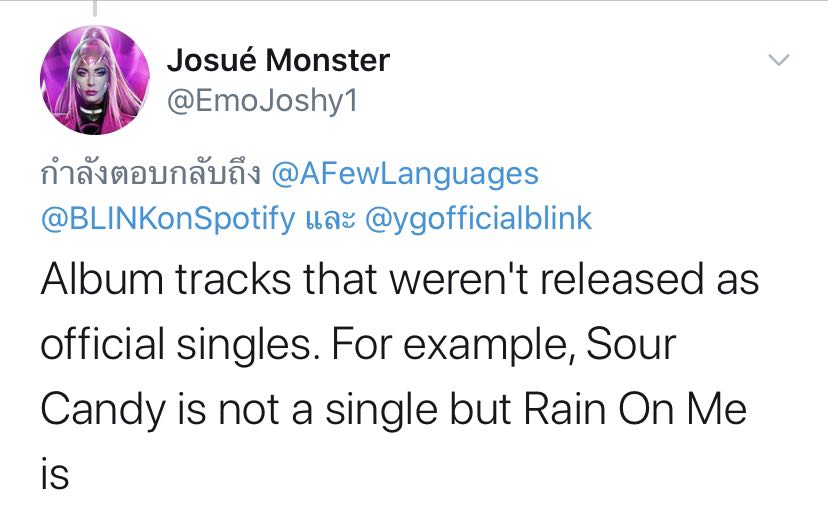Viewport: 828px width, 514px height.
Task: Click the Thai replying-to label กำลังตอบกลับถึง
Action: pyautogui.click(x=150, y=174)
